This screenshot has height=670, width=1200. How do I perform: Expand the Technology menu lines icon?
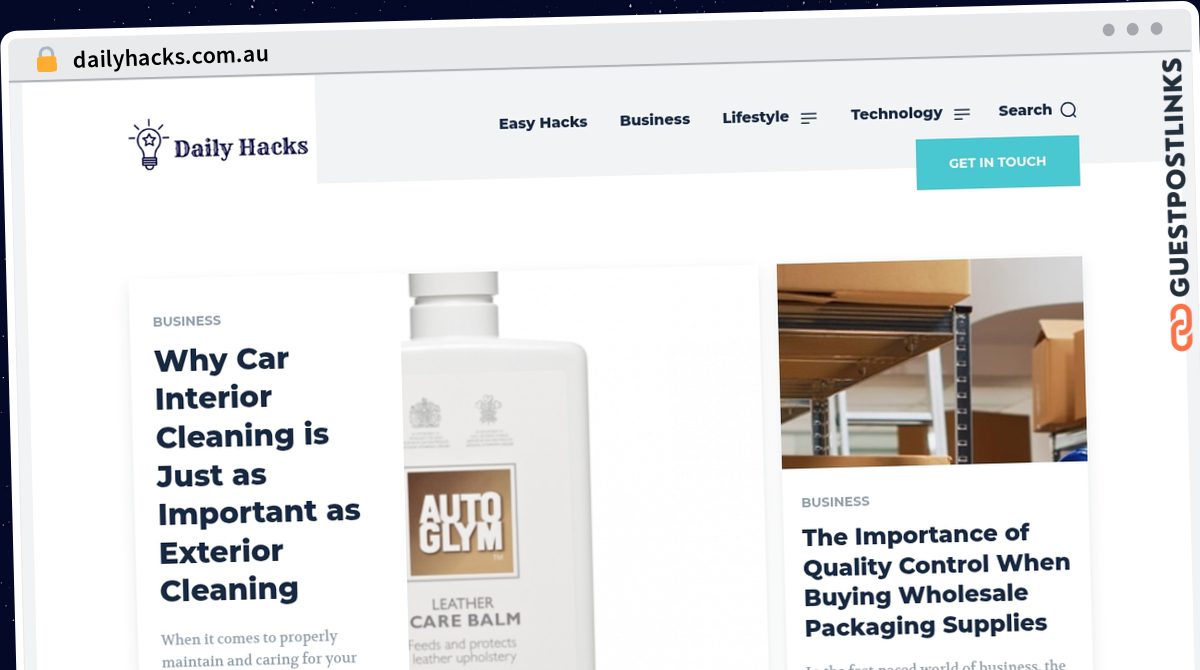point(962,114)
